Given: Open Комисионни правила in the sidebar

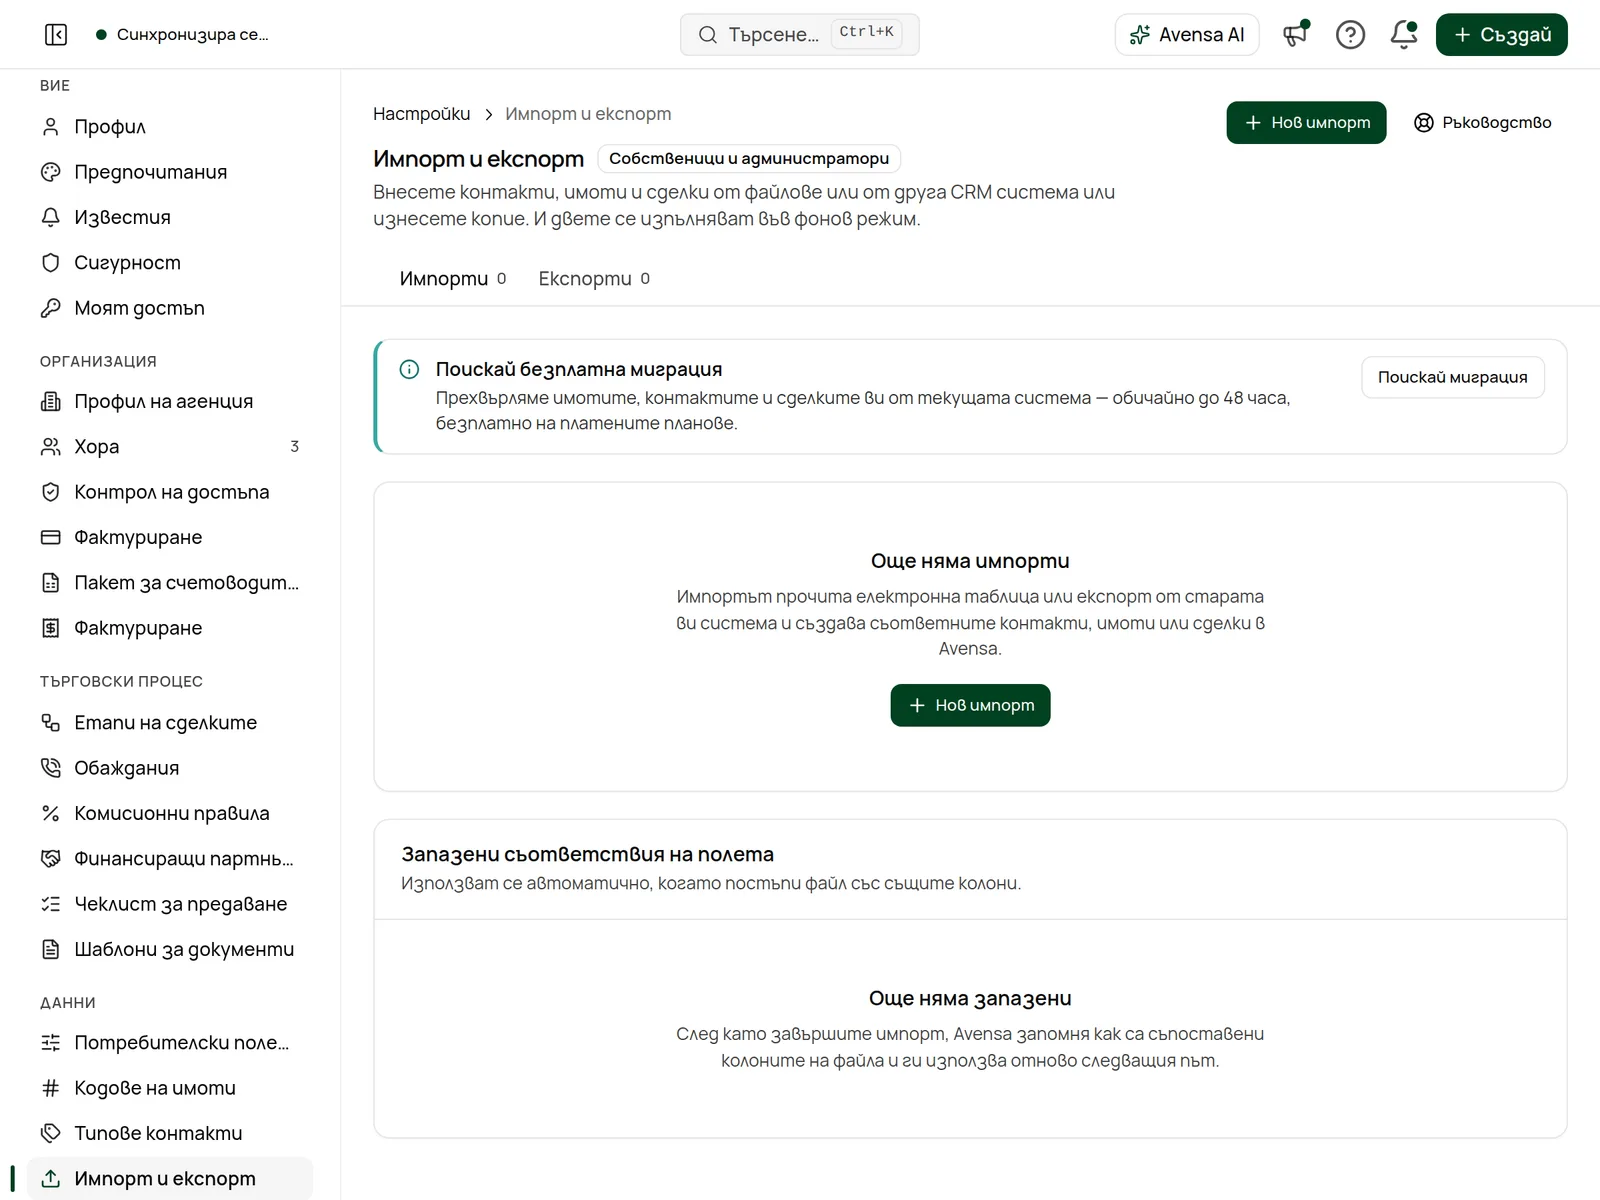Looking at the screenshot, I should tap(170, 813).
